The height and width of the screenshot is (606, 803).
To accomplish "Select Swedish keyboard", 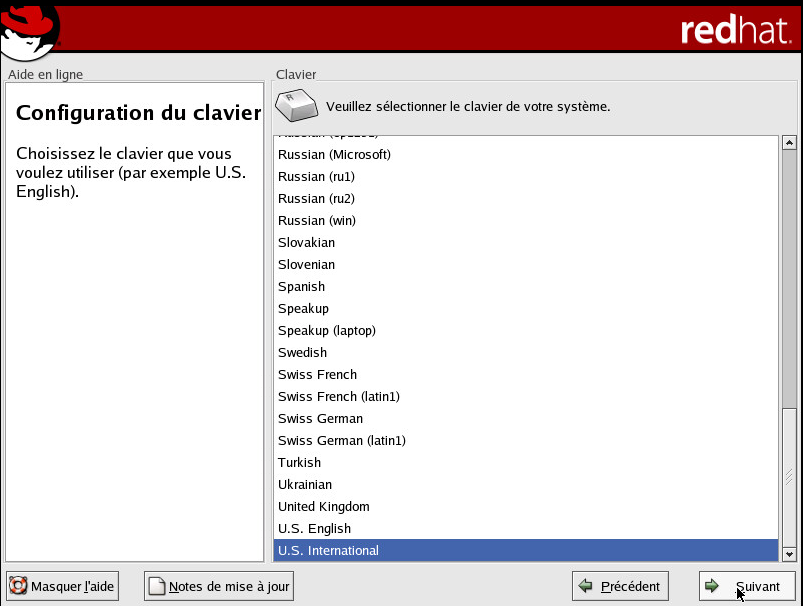I will point(526,353).
